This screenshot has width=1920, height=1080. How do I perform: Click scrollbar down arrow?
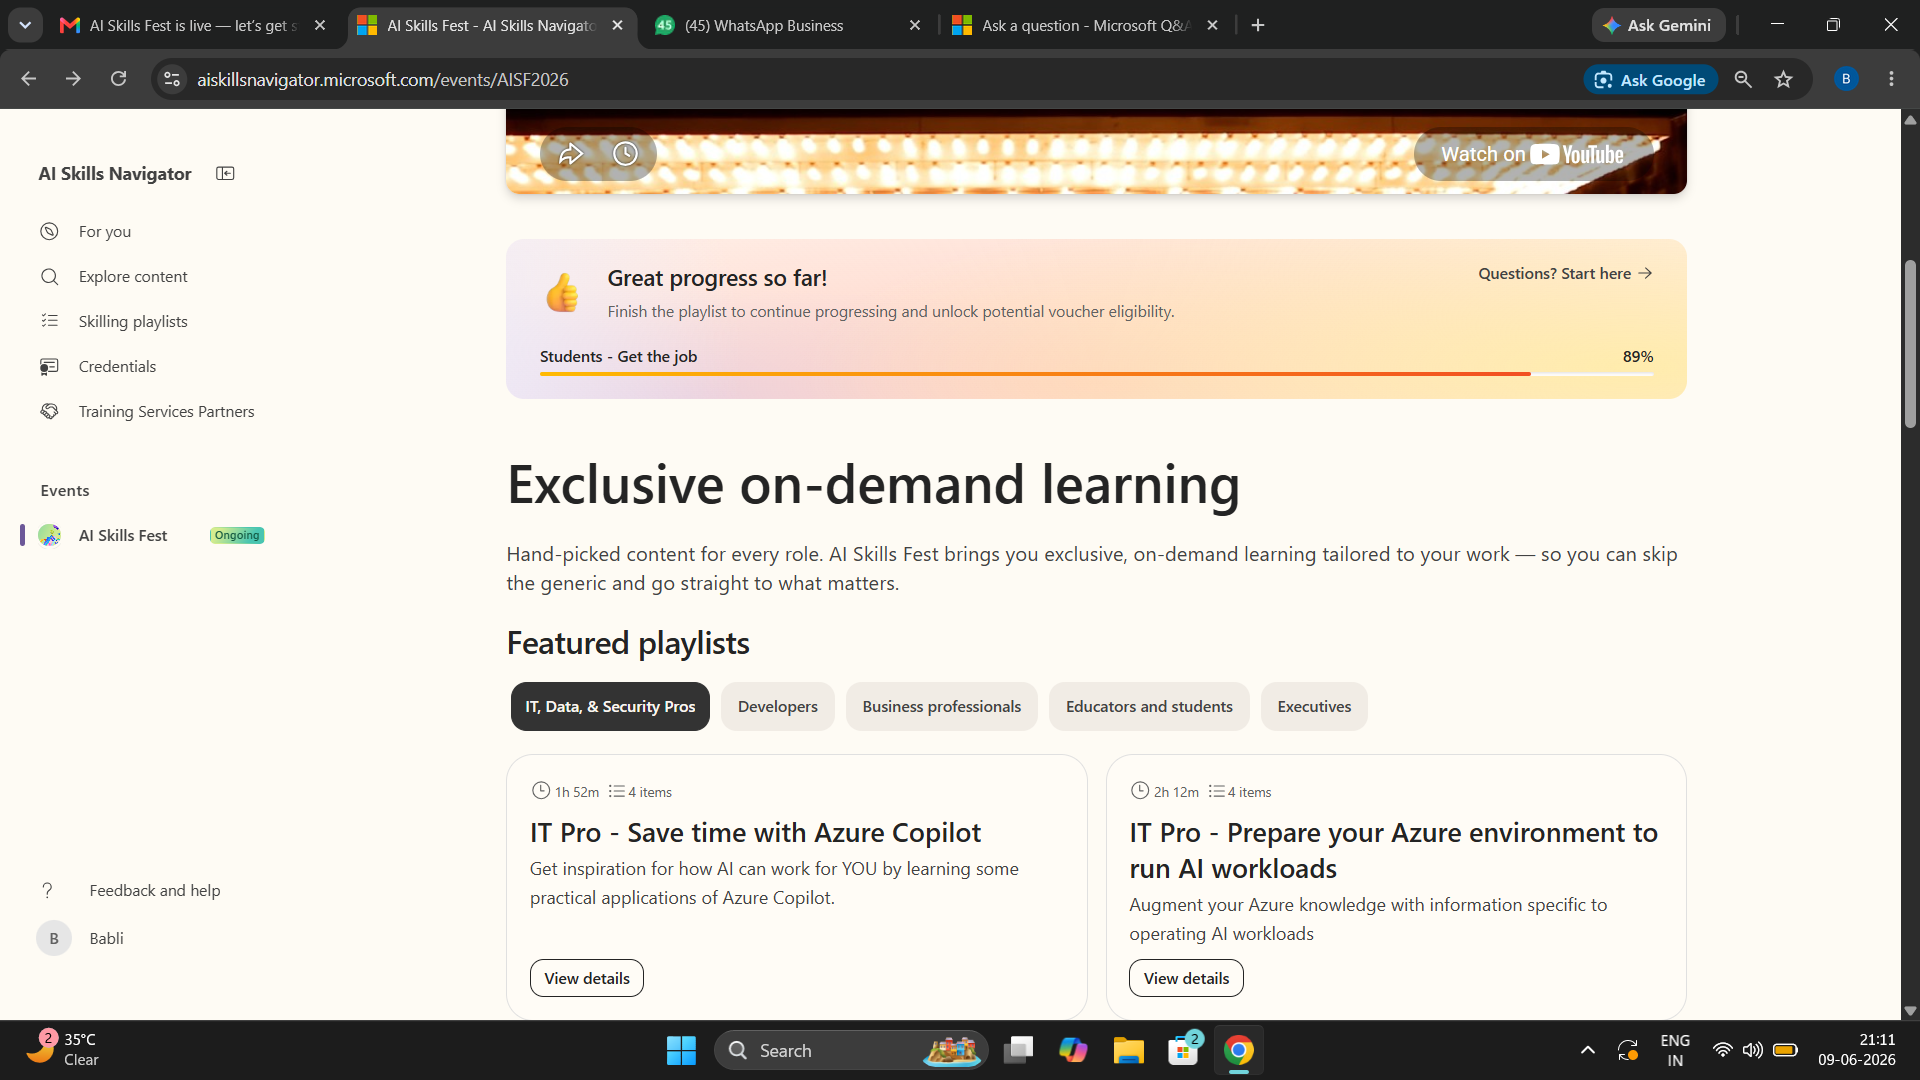[x=1910, y=1011]
